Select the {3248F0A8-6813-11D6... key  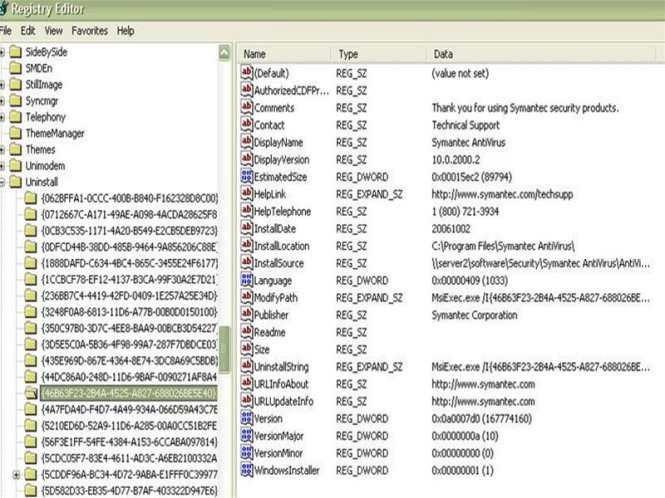pos(129,312)
